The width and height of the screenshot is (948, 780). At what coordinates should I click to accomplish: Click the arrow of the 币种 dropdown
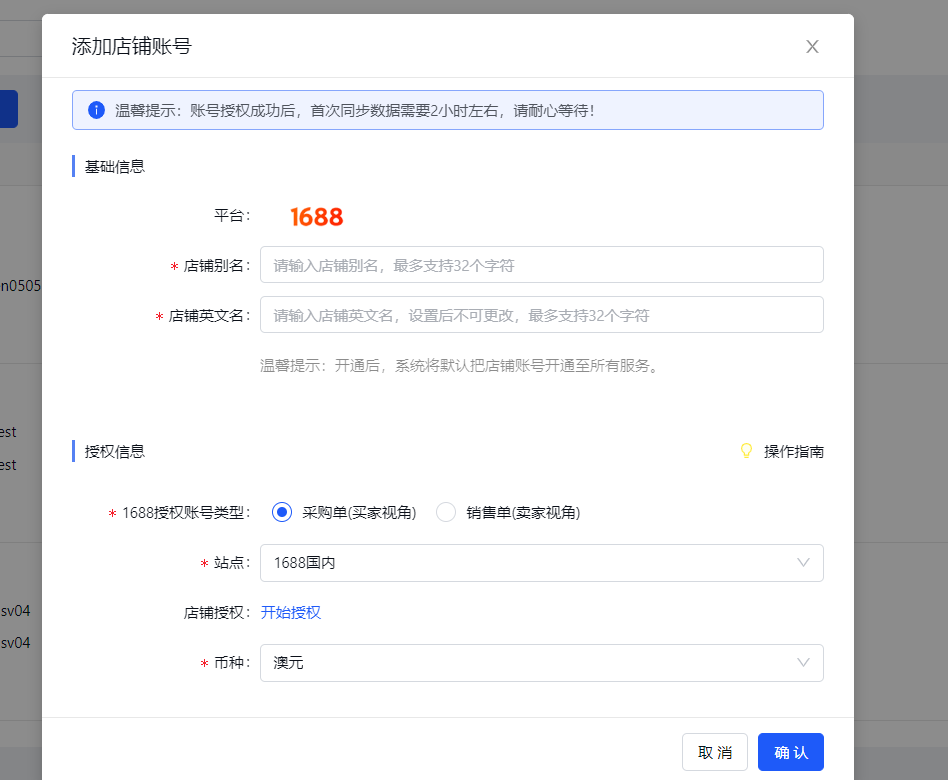coord(804,663)
